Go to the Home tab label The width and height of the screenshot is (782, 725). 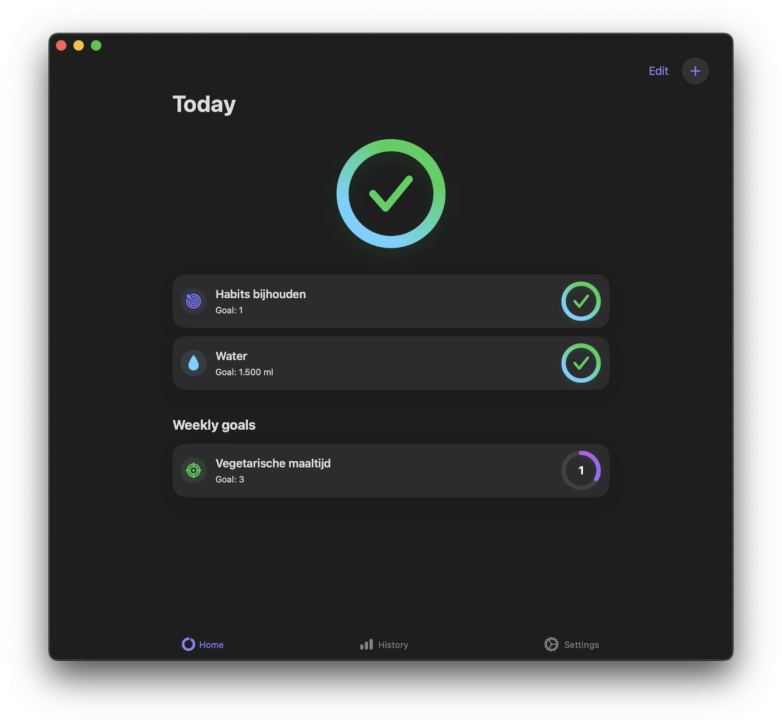(211, 645)
